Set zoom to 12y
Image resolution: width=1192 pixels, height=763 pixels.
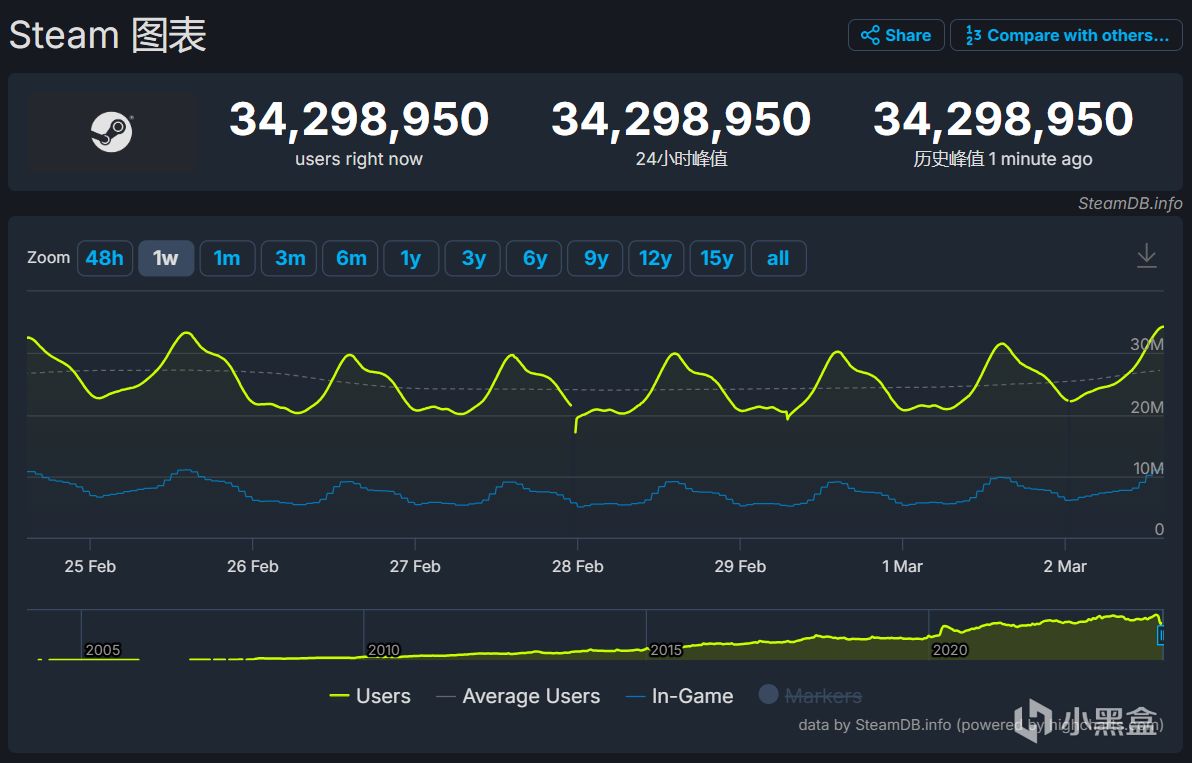click(x=656, y=258)
